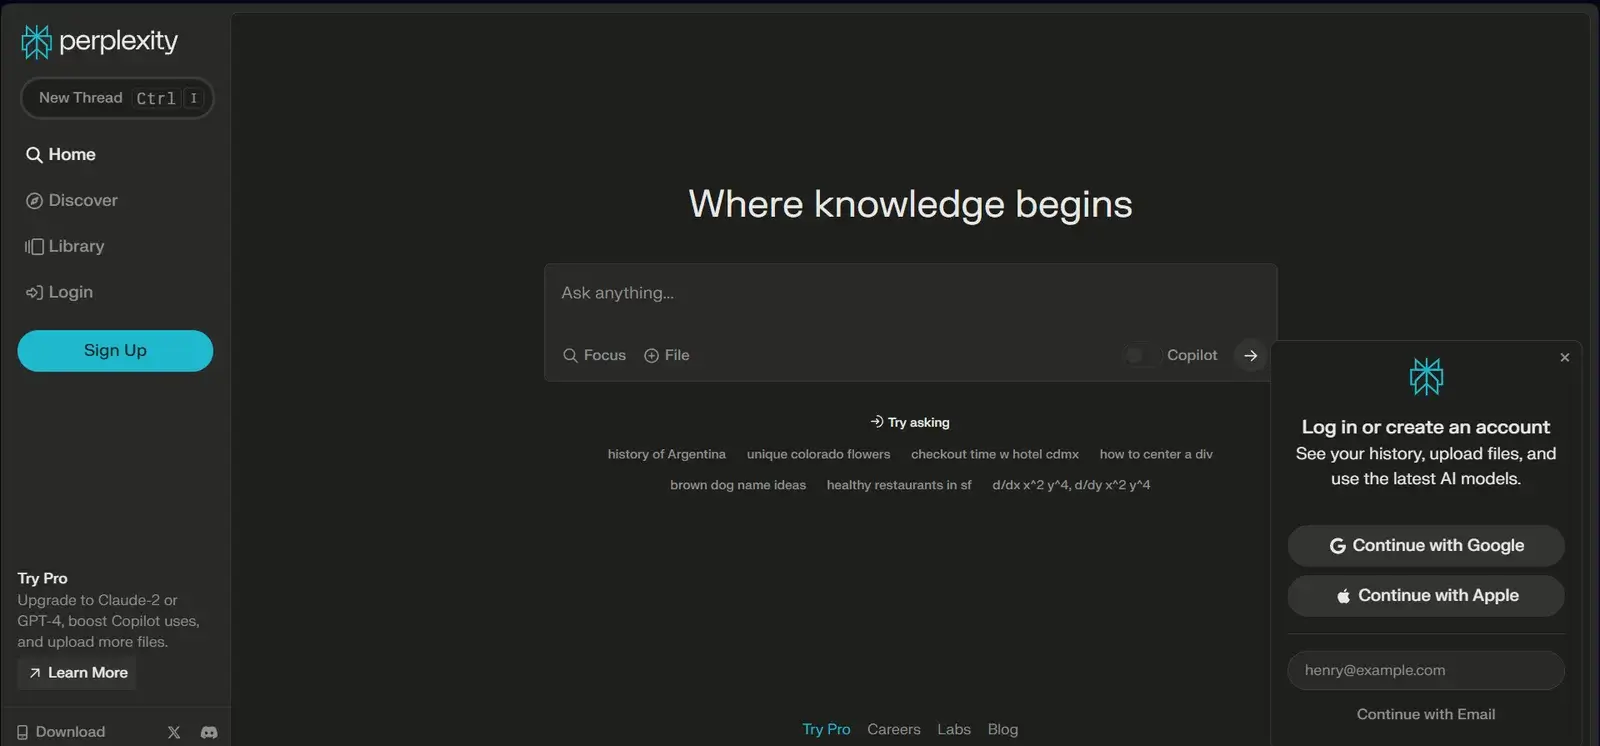Submit query with the arrow button
Image resolution: width=1600 pixels, height=746 pixels.
[x=1250, y=355]
